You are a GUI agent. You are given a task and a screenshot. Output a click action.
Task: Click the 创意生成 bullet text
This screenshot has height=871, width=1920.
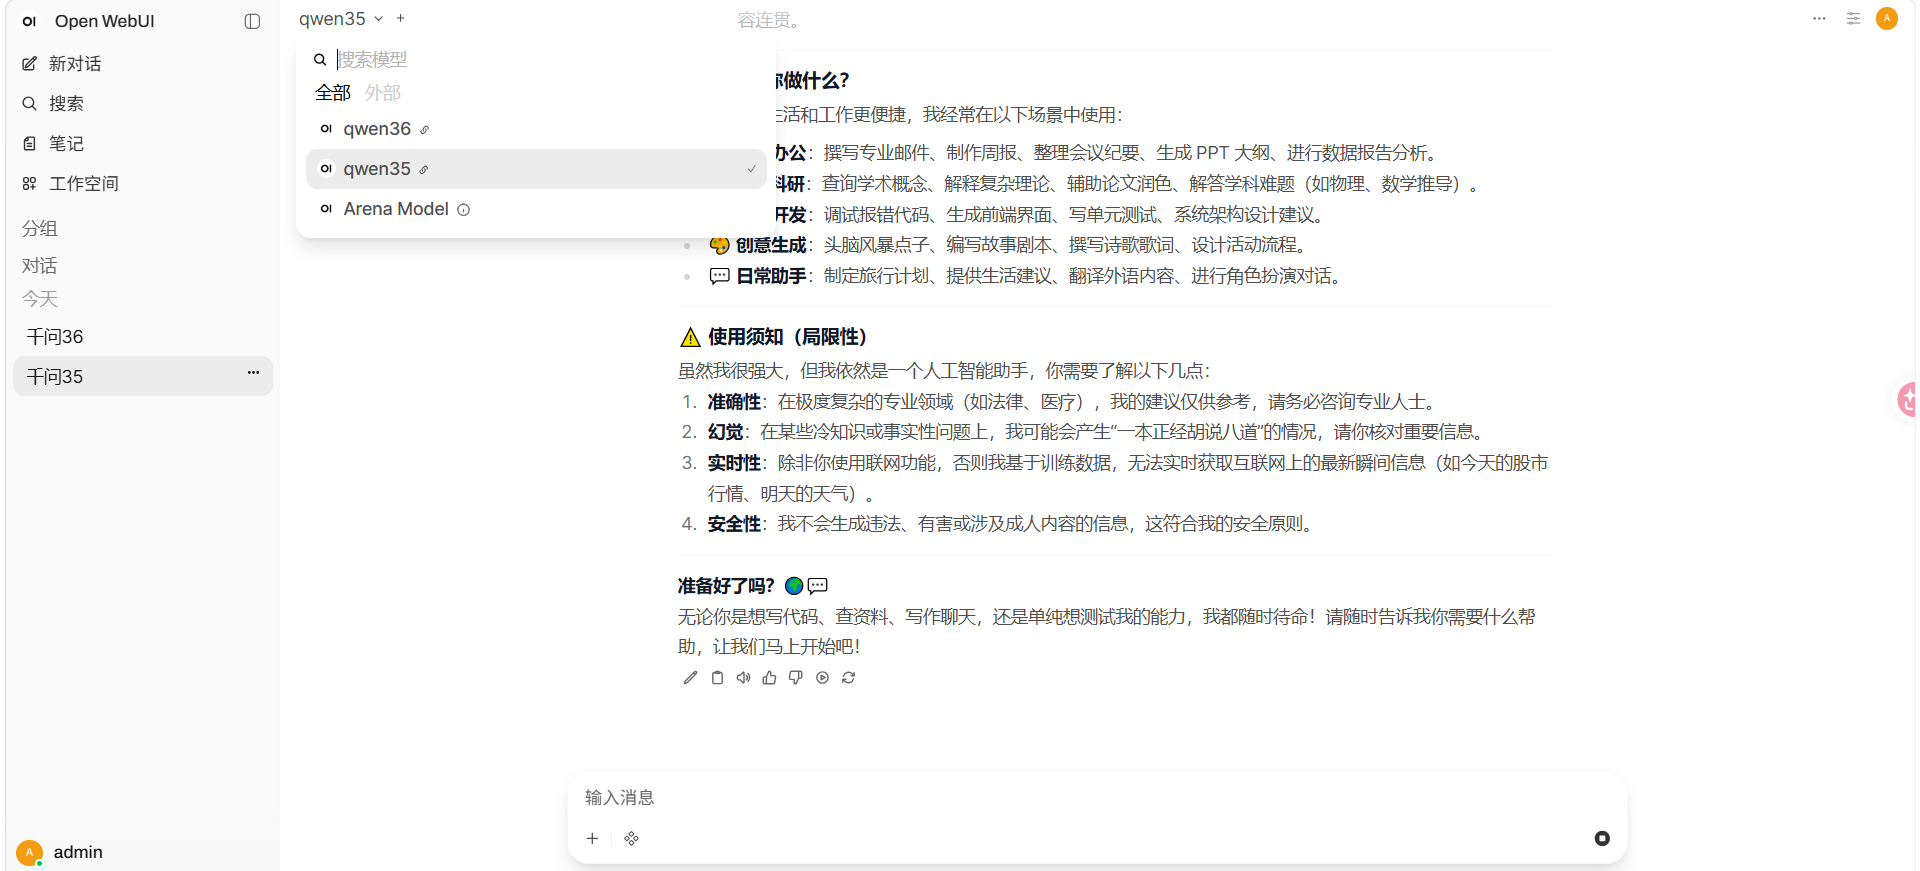(771, 245)
